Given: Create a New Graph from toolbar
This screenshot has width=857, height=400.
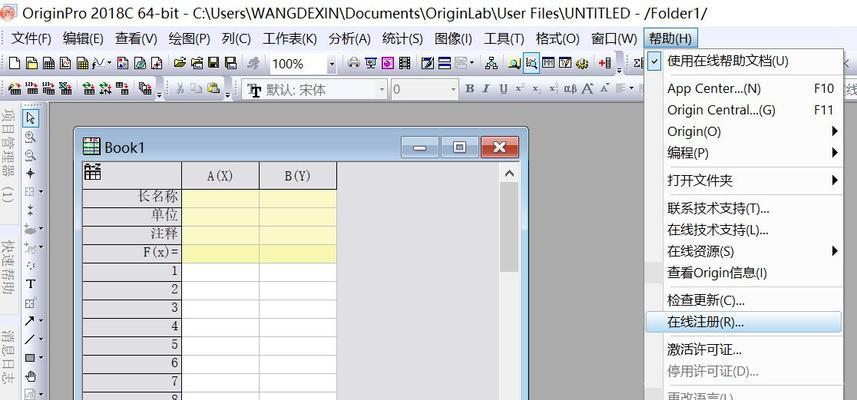Looking at the screenshot, I should [x=66, y=63].
